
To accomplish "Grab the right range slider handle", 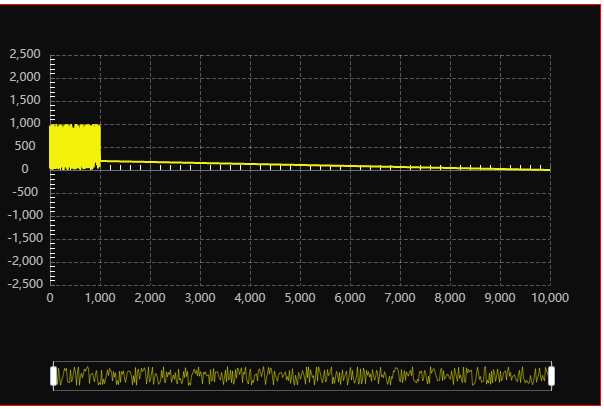I will pyautogui.click(x=551, y=376).
